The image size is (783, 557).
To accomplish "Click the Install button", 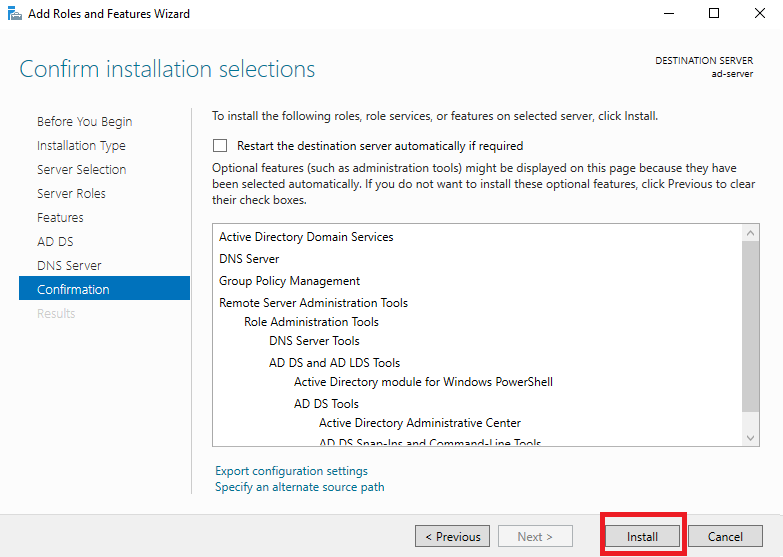I will point(642,536).
